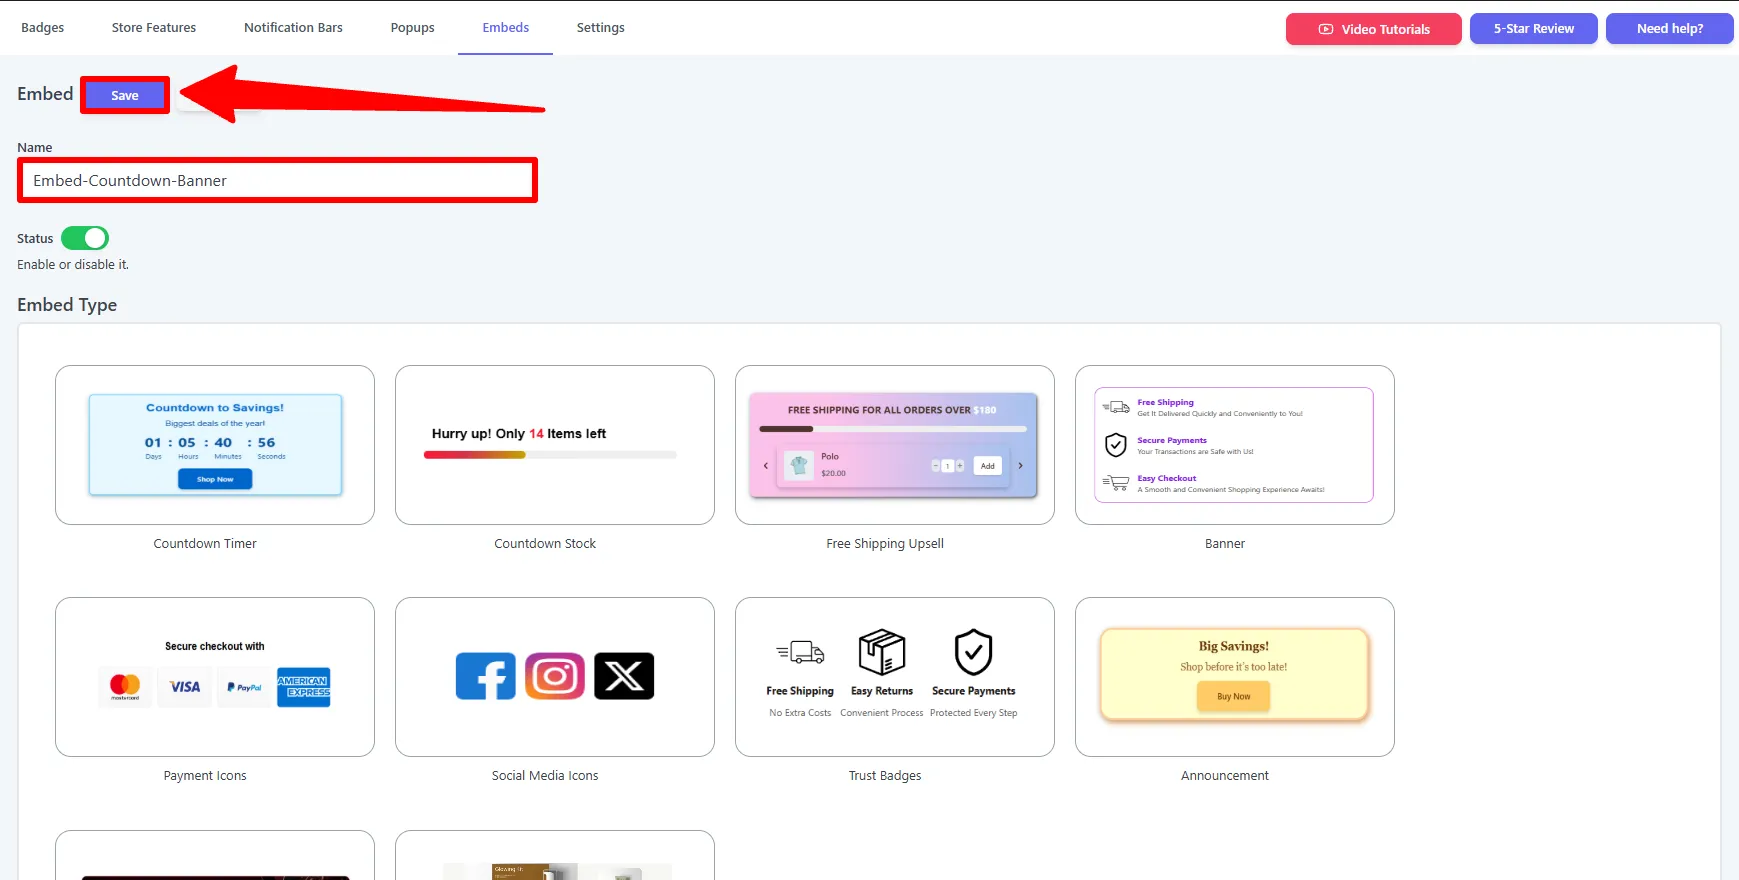Pick the Payment Icons embed type
This screenshot has height=880, width=1739.
pos(215,677)
